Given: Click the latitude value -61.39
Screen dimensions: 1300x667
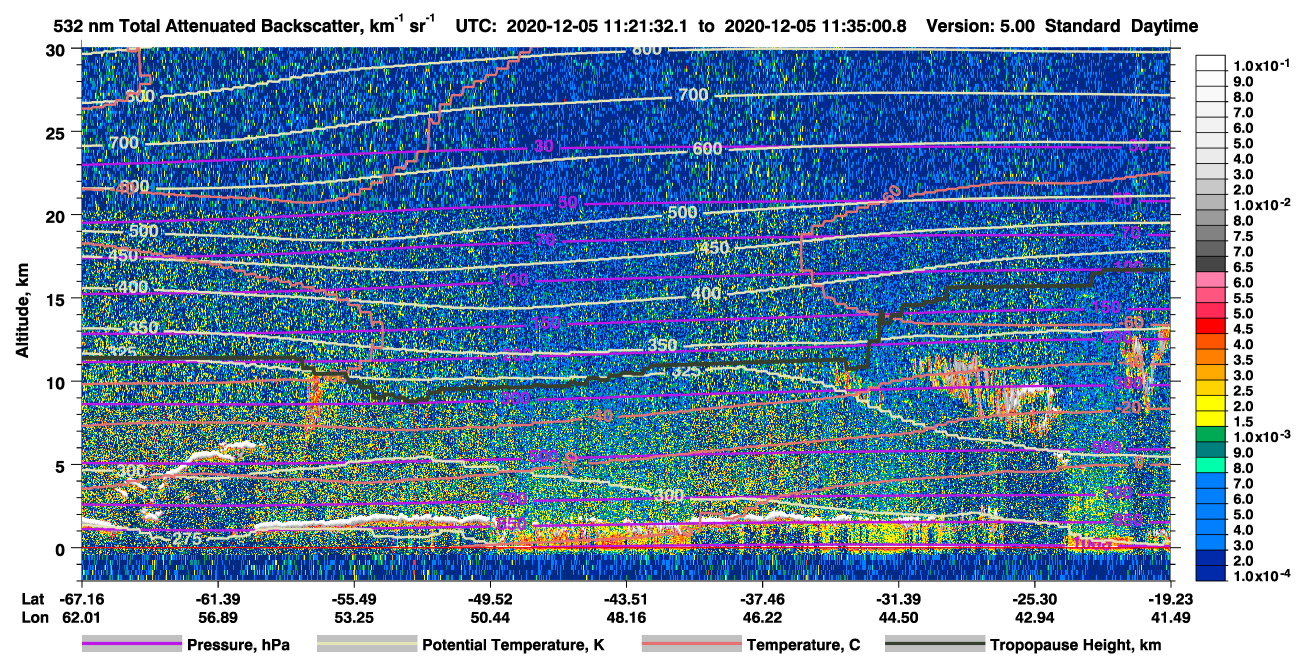Looking at the screenshot, I should (218, 599).
